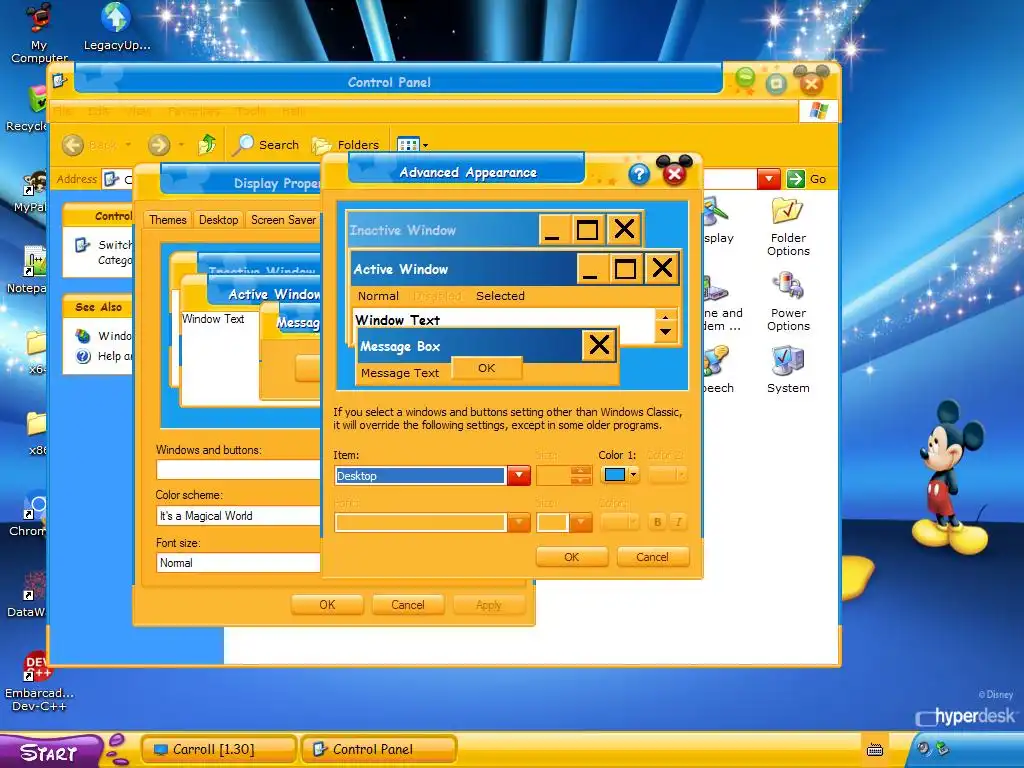
Task: Click the Window Text area in preview
Action: (397, 320)
